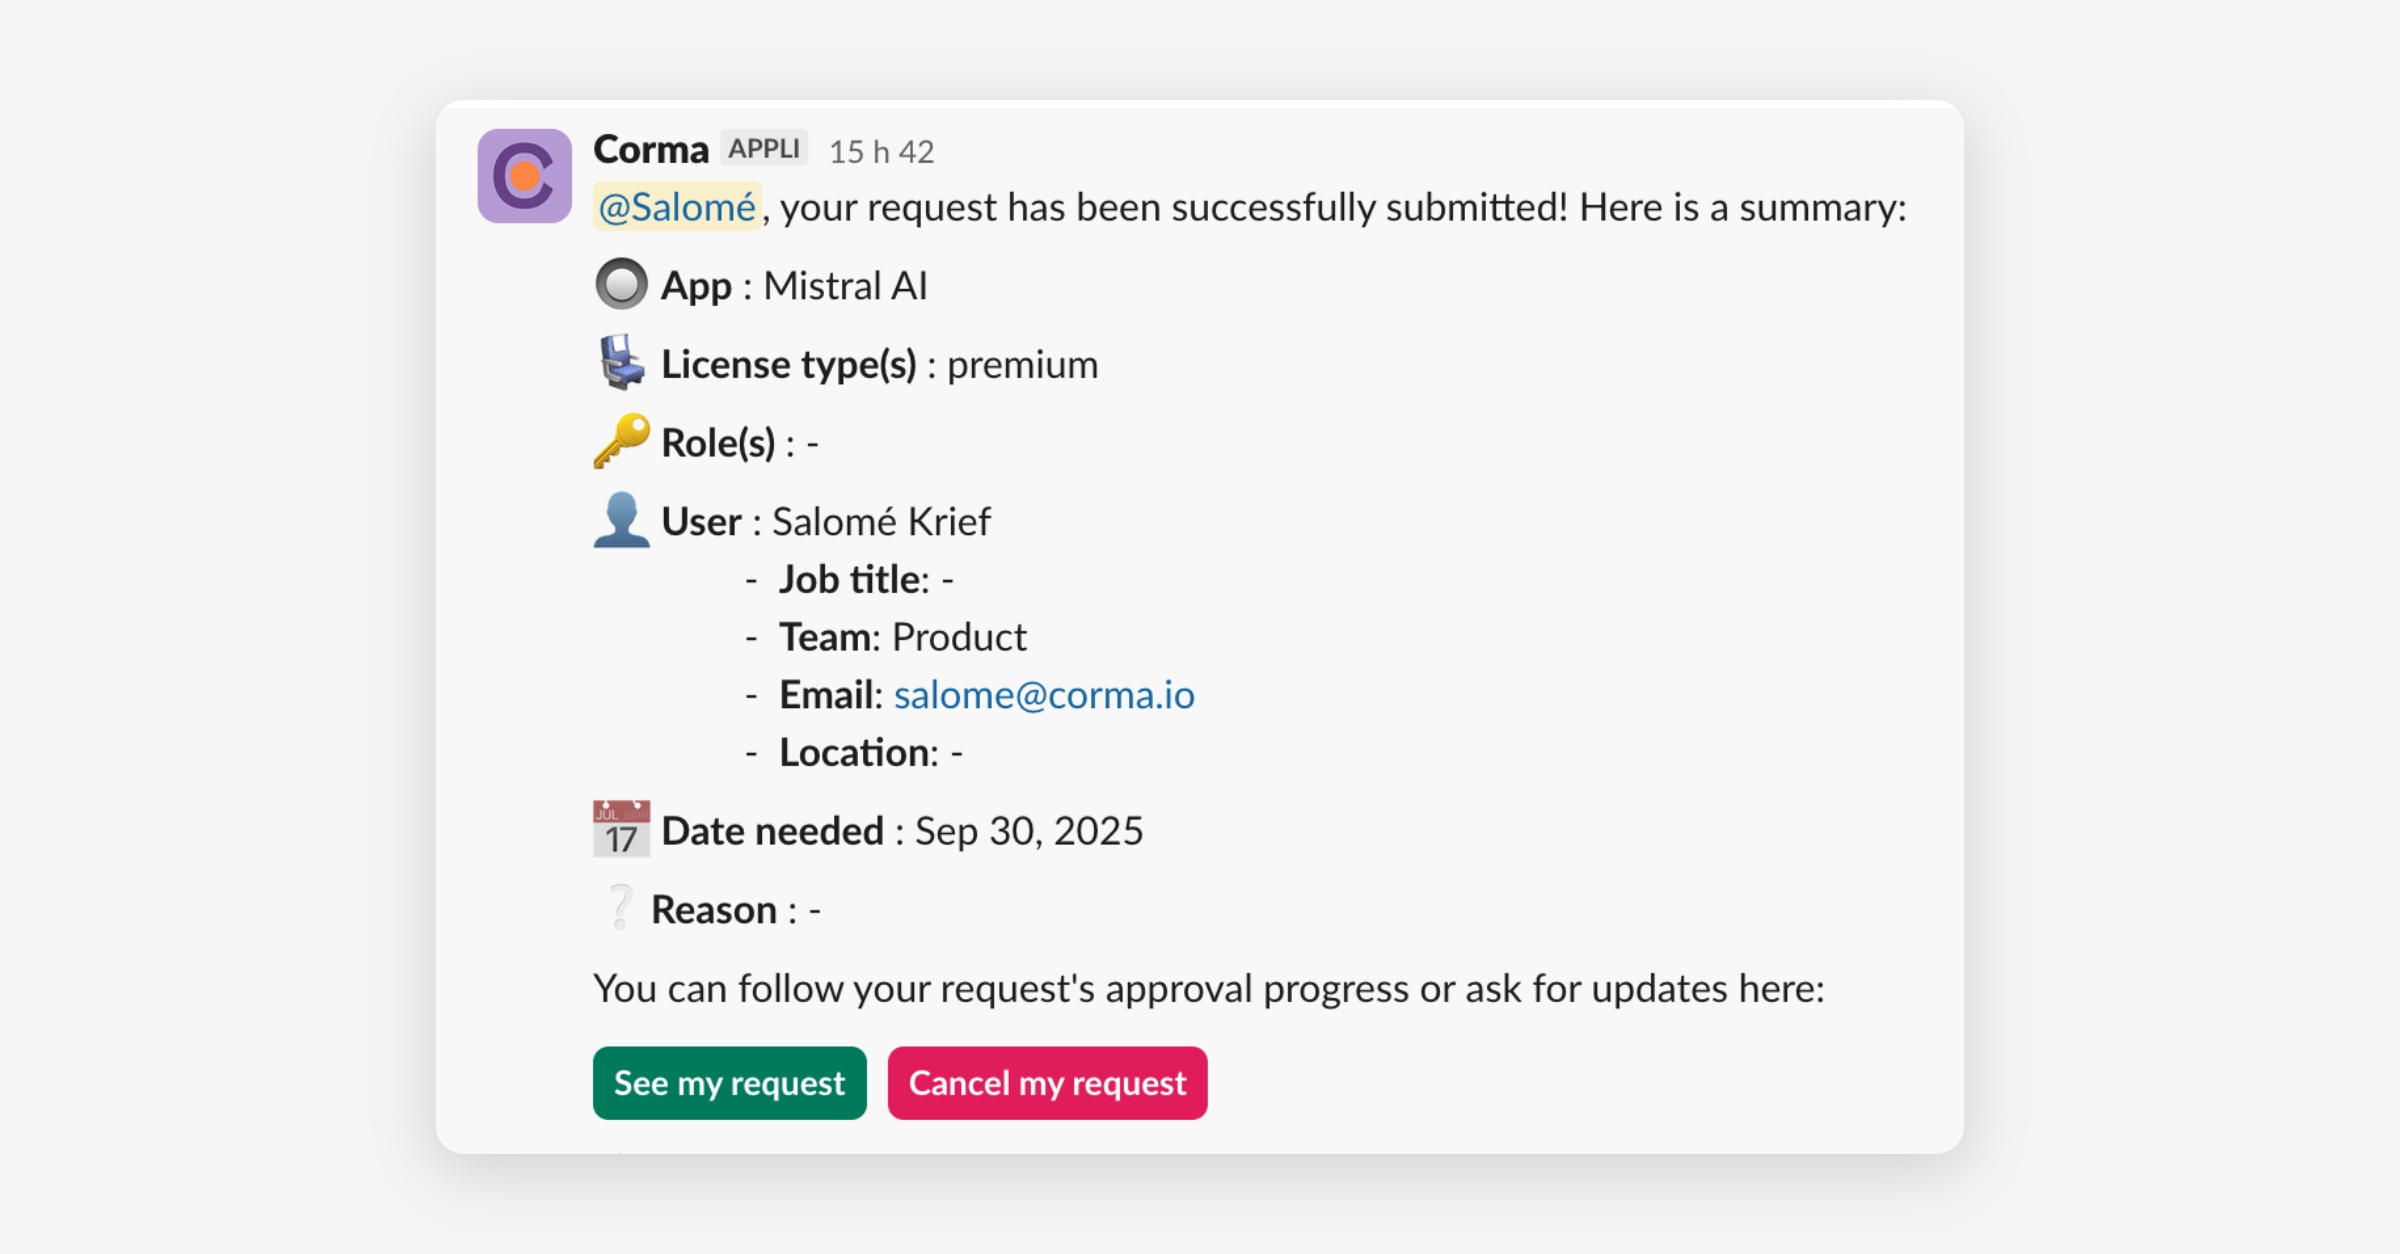Viewport: 2400px width, 1254px height.
Task: Click the Mistral AI app name text
Action: click(845, 286)
